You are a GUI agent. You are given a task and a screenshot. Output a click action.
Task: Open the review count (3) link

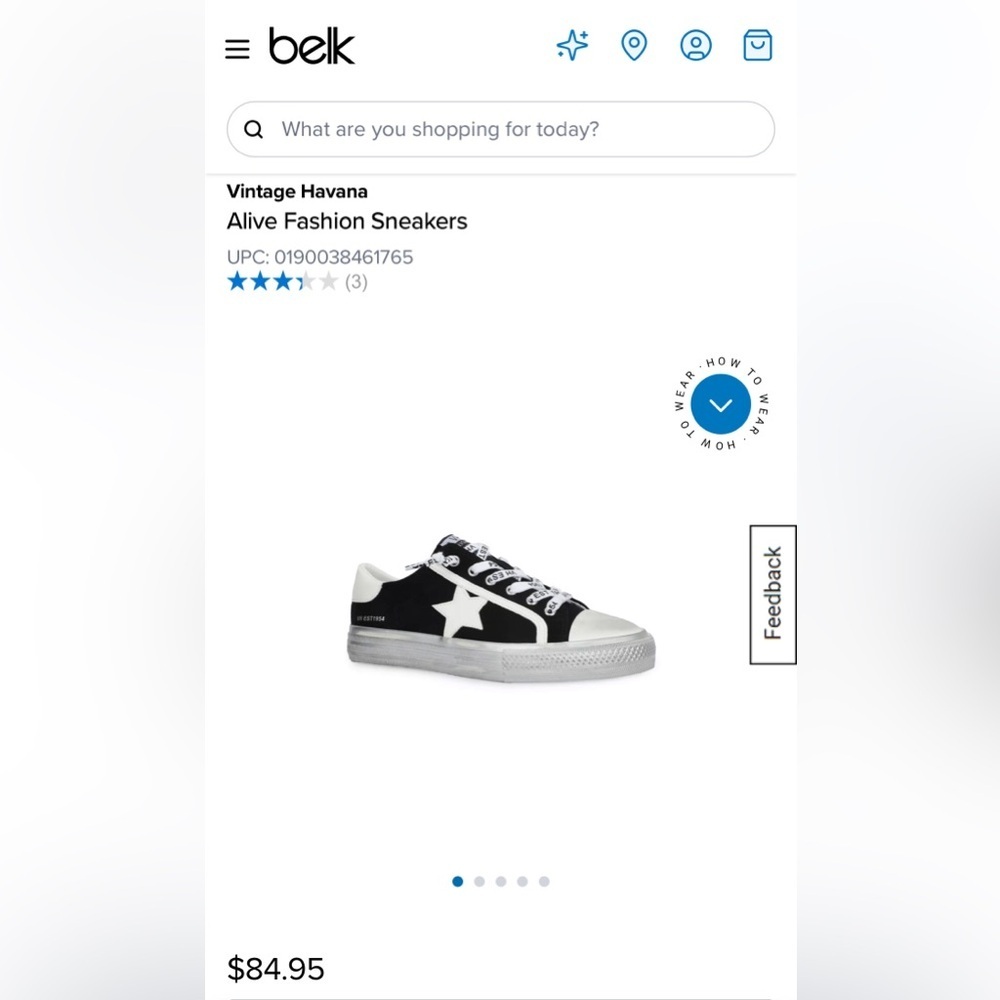[356, 282]
